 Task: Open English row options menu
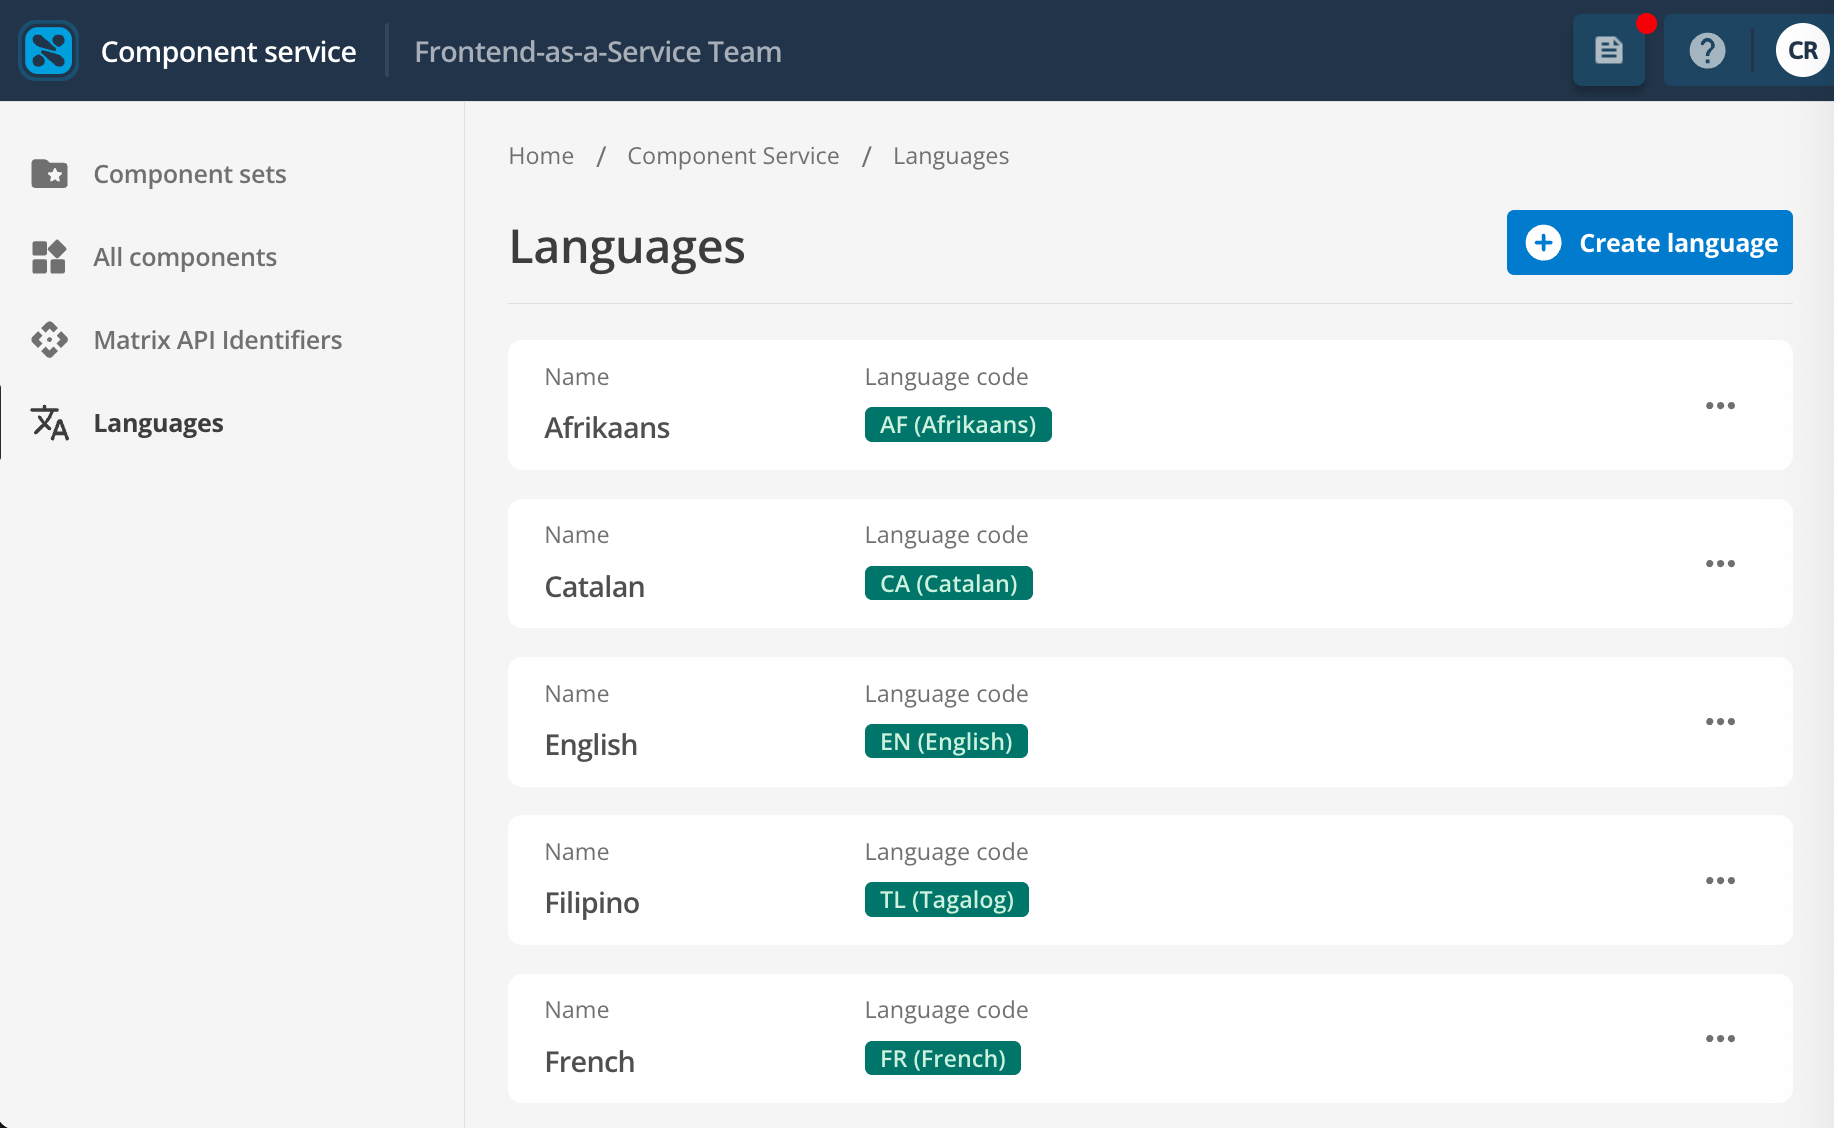1720,722
